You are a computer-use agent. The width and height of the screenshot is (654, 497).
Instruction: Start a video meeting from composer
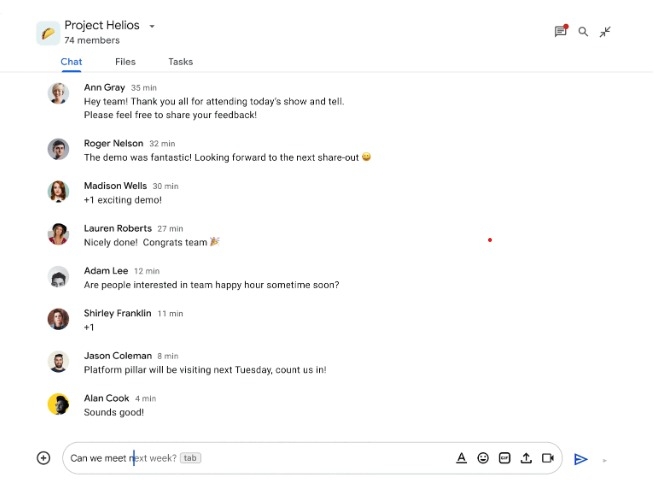(x=548, y=458)
